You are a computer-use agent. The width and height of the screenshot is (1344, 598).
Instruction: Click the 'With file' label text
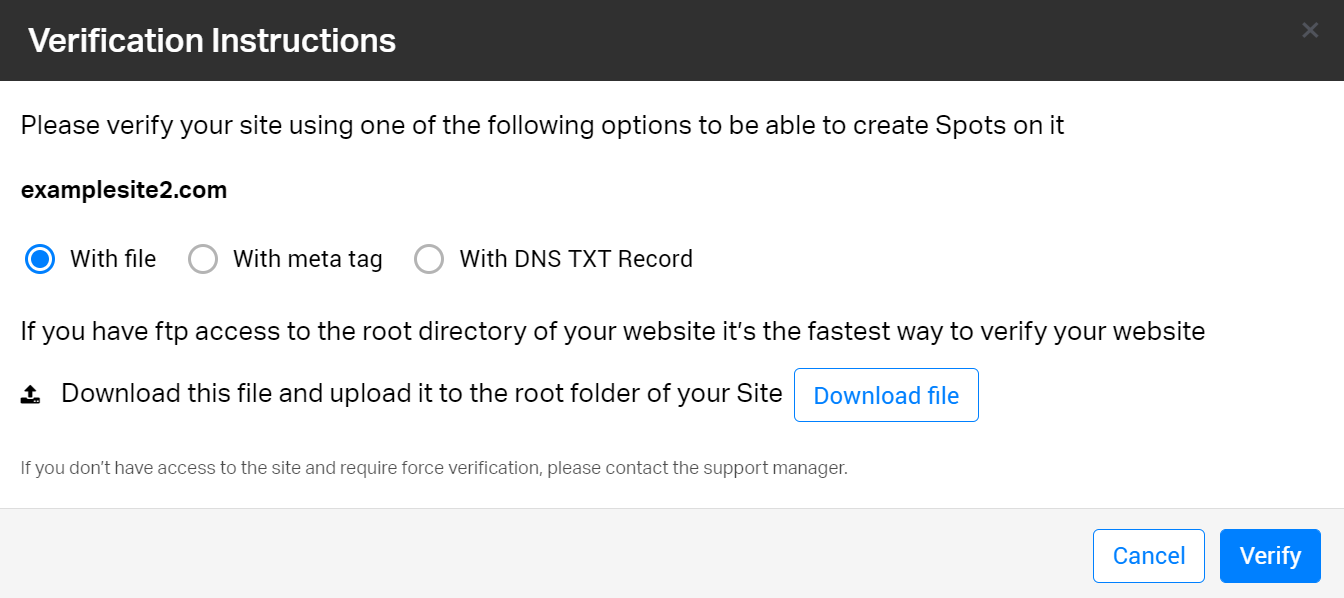(x=113, y=259)
